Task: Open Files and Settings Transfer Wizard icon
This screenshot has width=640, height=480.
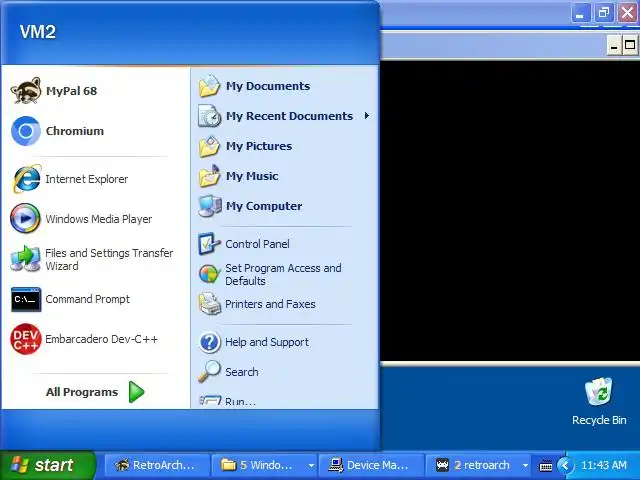Action: tap(25, 259)
